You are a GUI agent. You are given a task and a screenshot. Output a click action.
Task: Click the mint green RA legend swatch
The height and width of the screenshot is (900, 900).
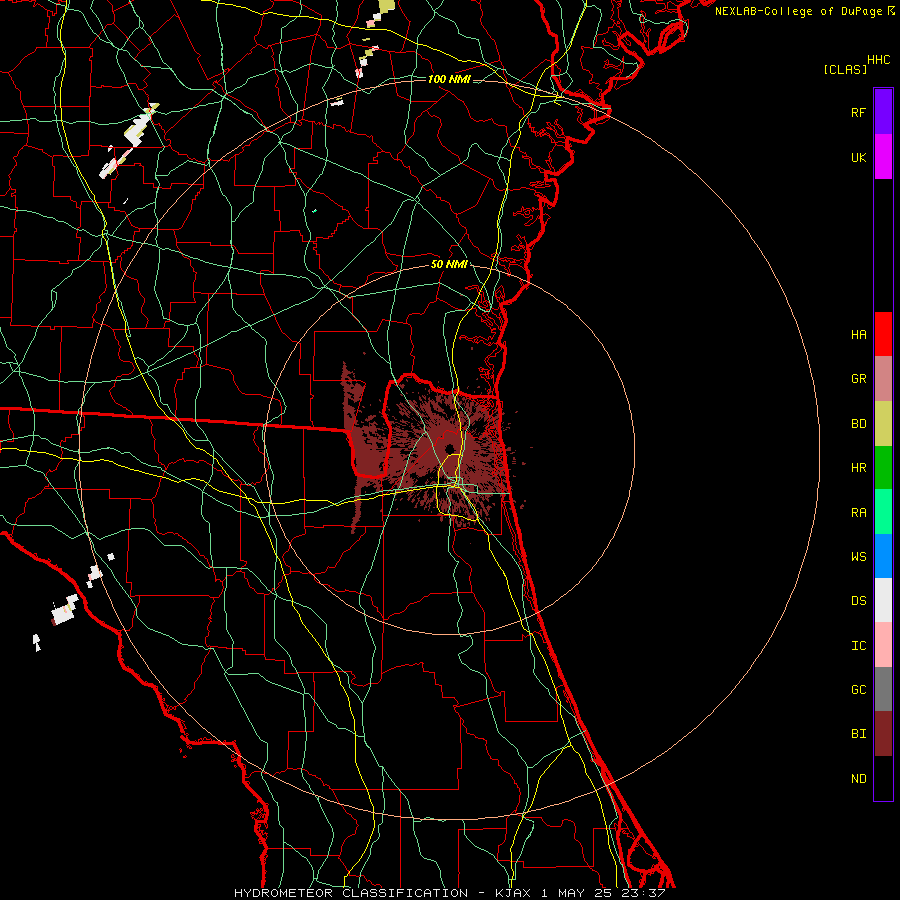point(883,512)
